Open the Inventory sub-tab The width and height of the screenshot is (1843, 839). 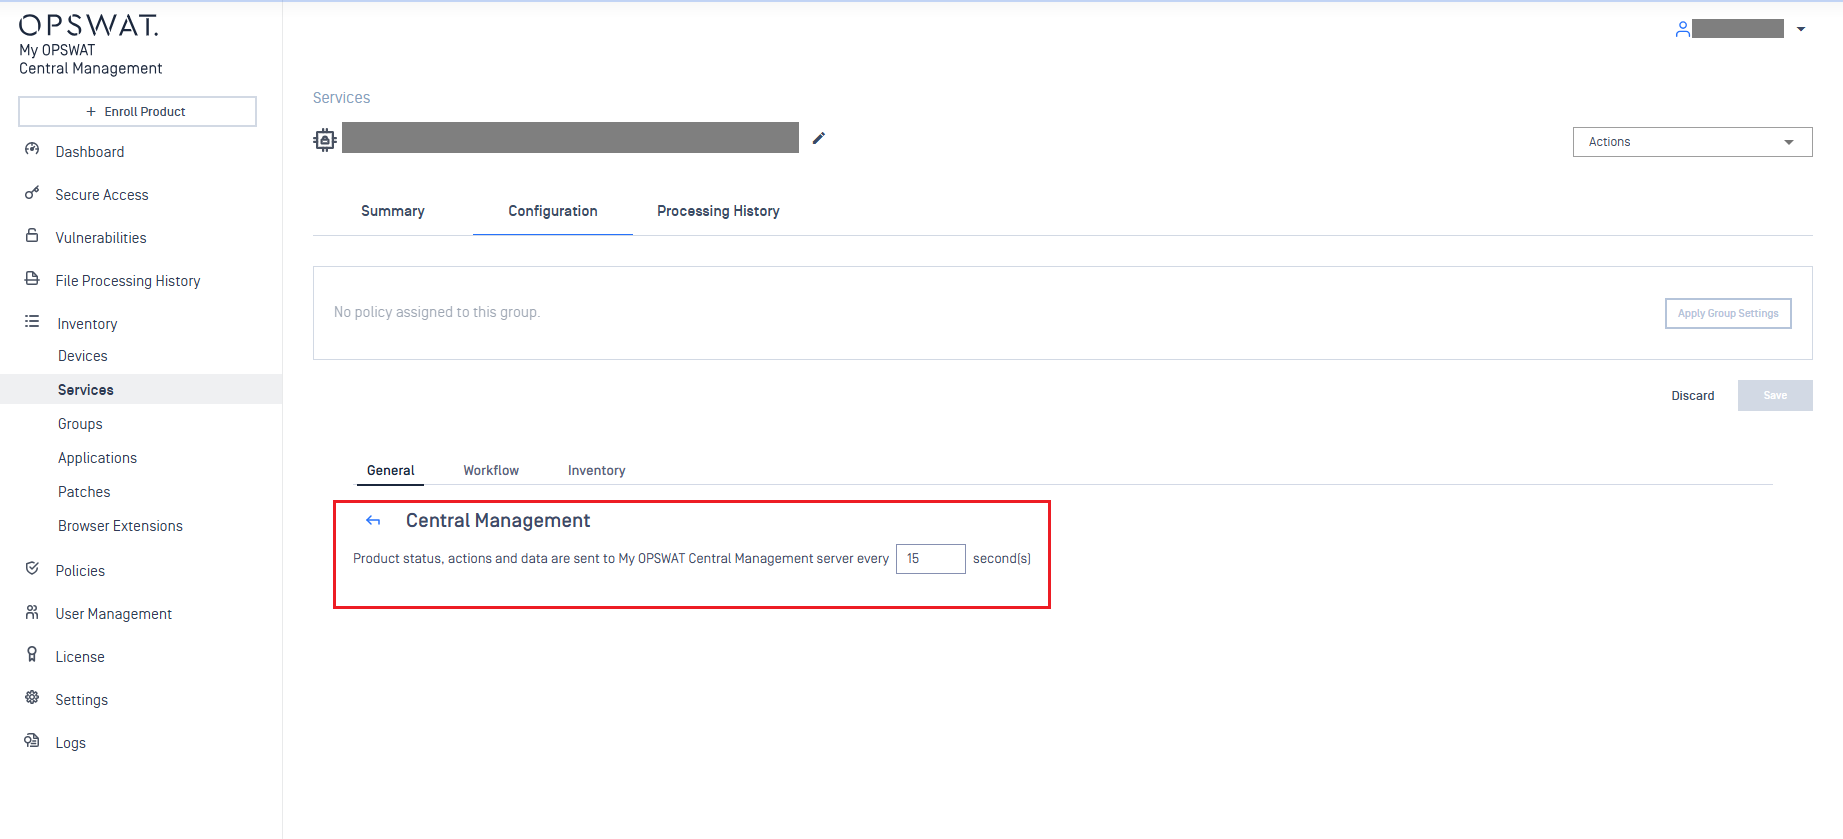tap(597, 471)
